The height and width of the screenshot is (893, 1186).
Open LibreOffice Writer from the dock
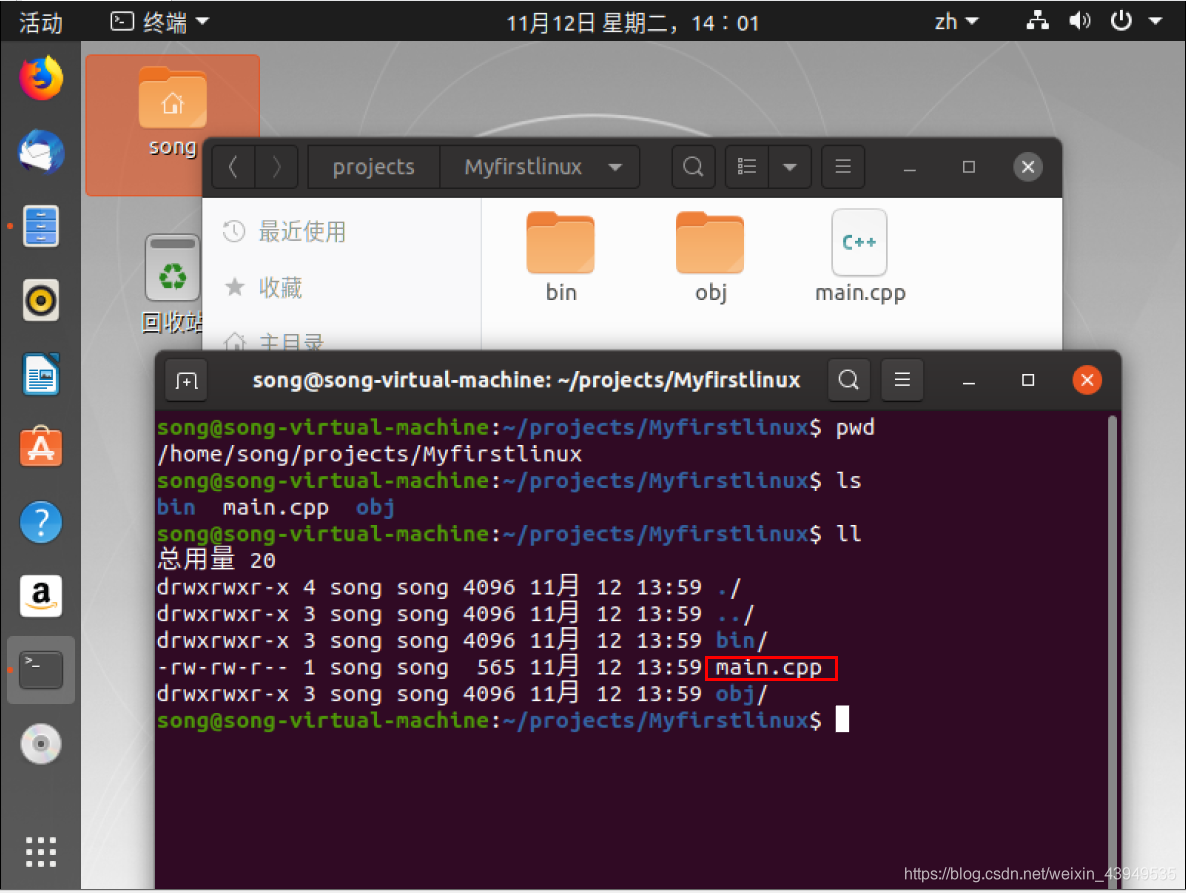click(42, 374)
